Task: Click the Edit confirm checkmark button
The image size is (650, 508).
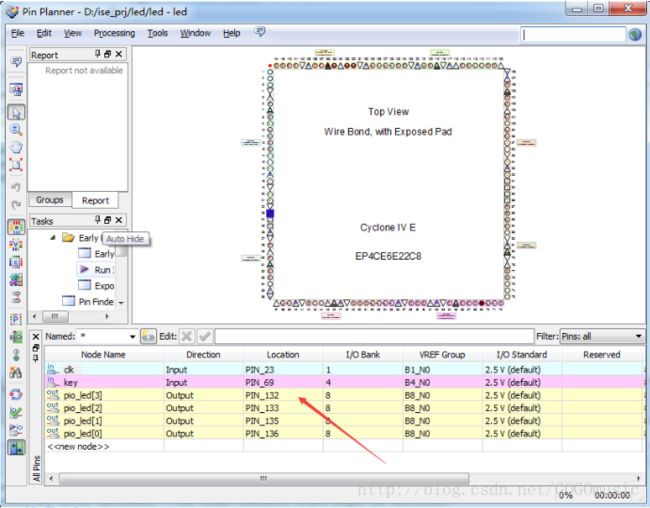Action: pos(205,336)
